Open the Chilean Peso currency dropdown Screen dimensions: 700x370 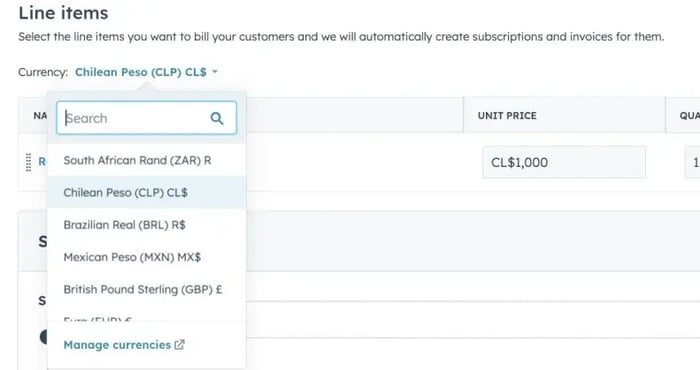coord(141,72)
